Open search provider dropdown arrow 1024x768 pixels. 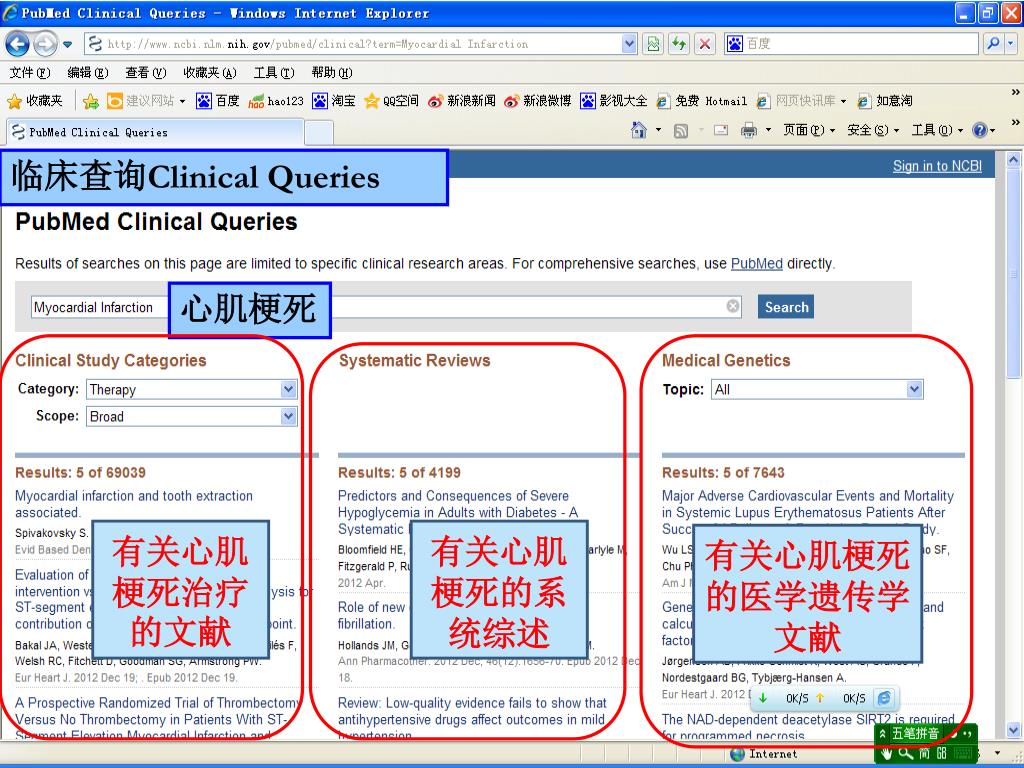coord(1011,44)
